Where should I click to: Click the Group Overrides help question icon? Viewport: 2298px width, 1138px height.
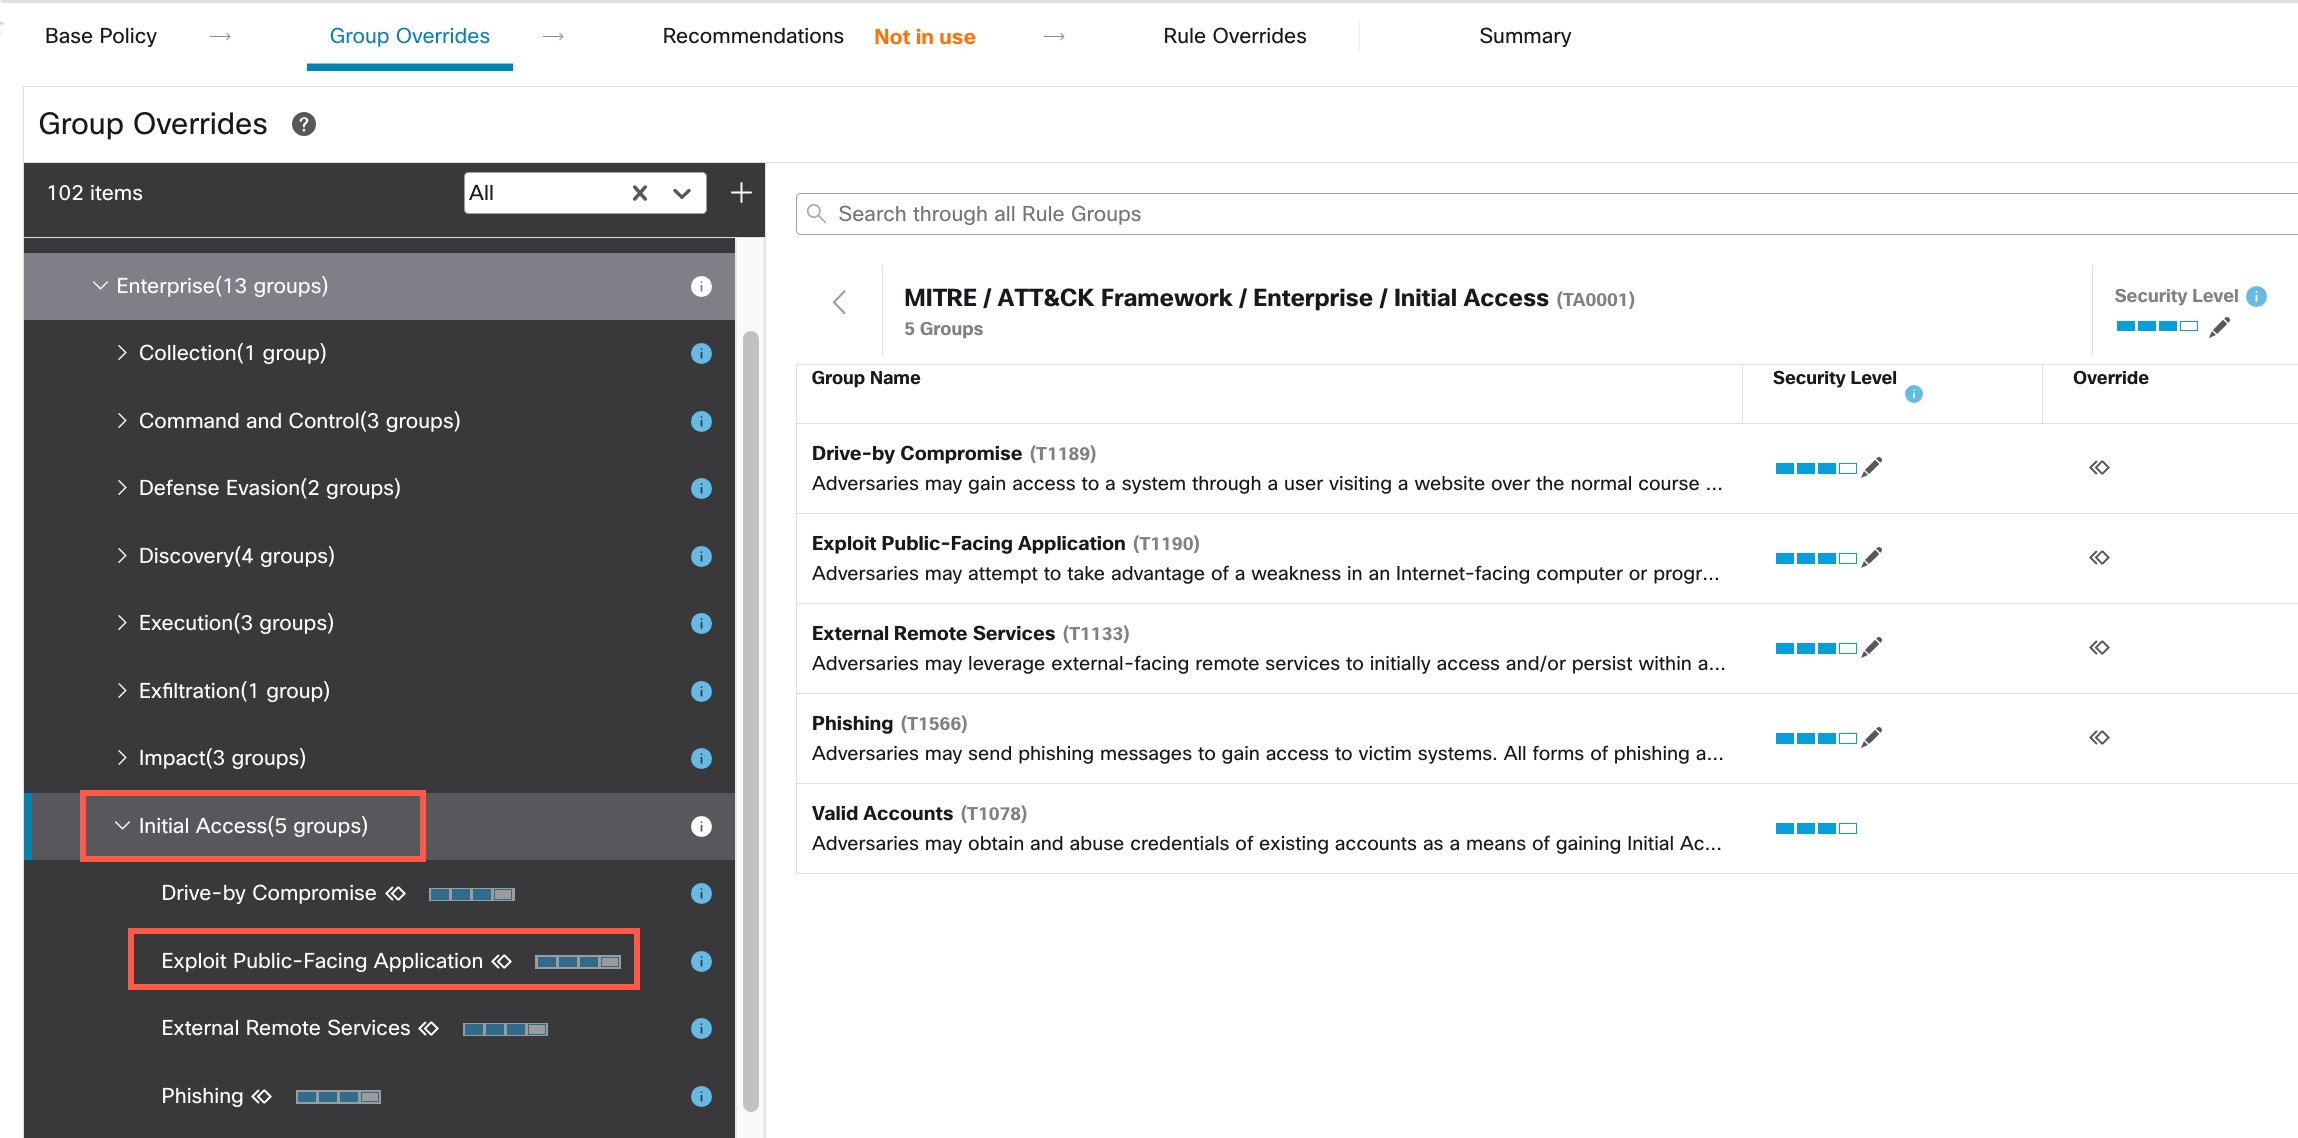pos(304,124)
